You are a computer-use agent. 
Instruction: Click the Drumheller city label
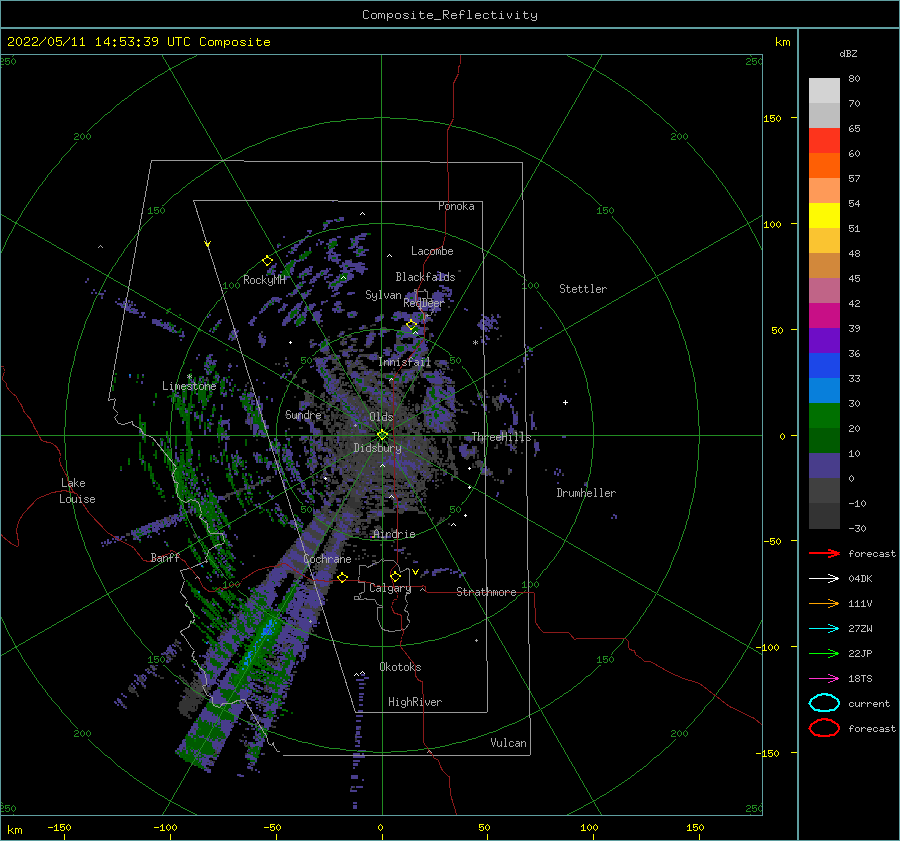(x=586, y=493)
